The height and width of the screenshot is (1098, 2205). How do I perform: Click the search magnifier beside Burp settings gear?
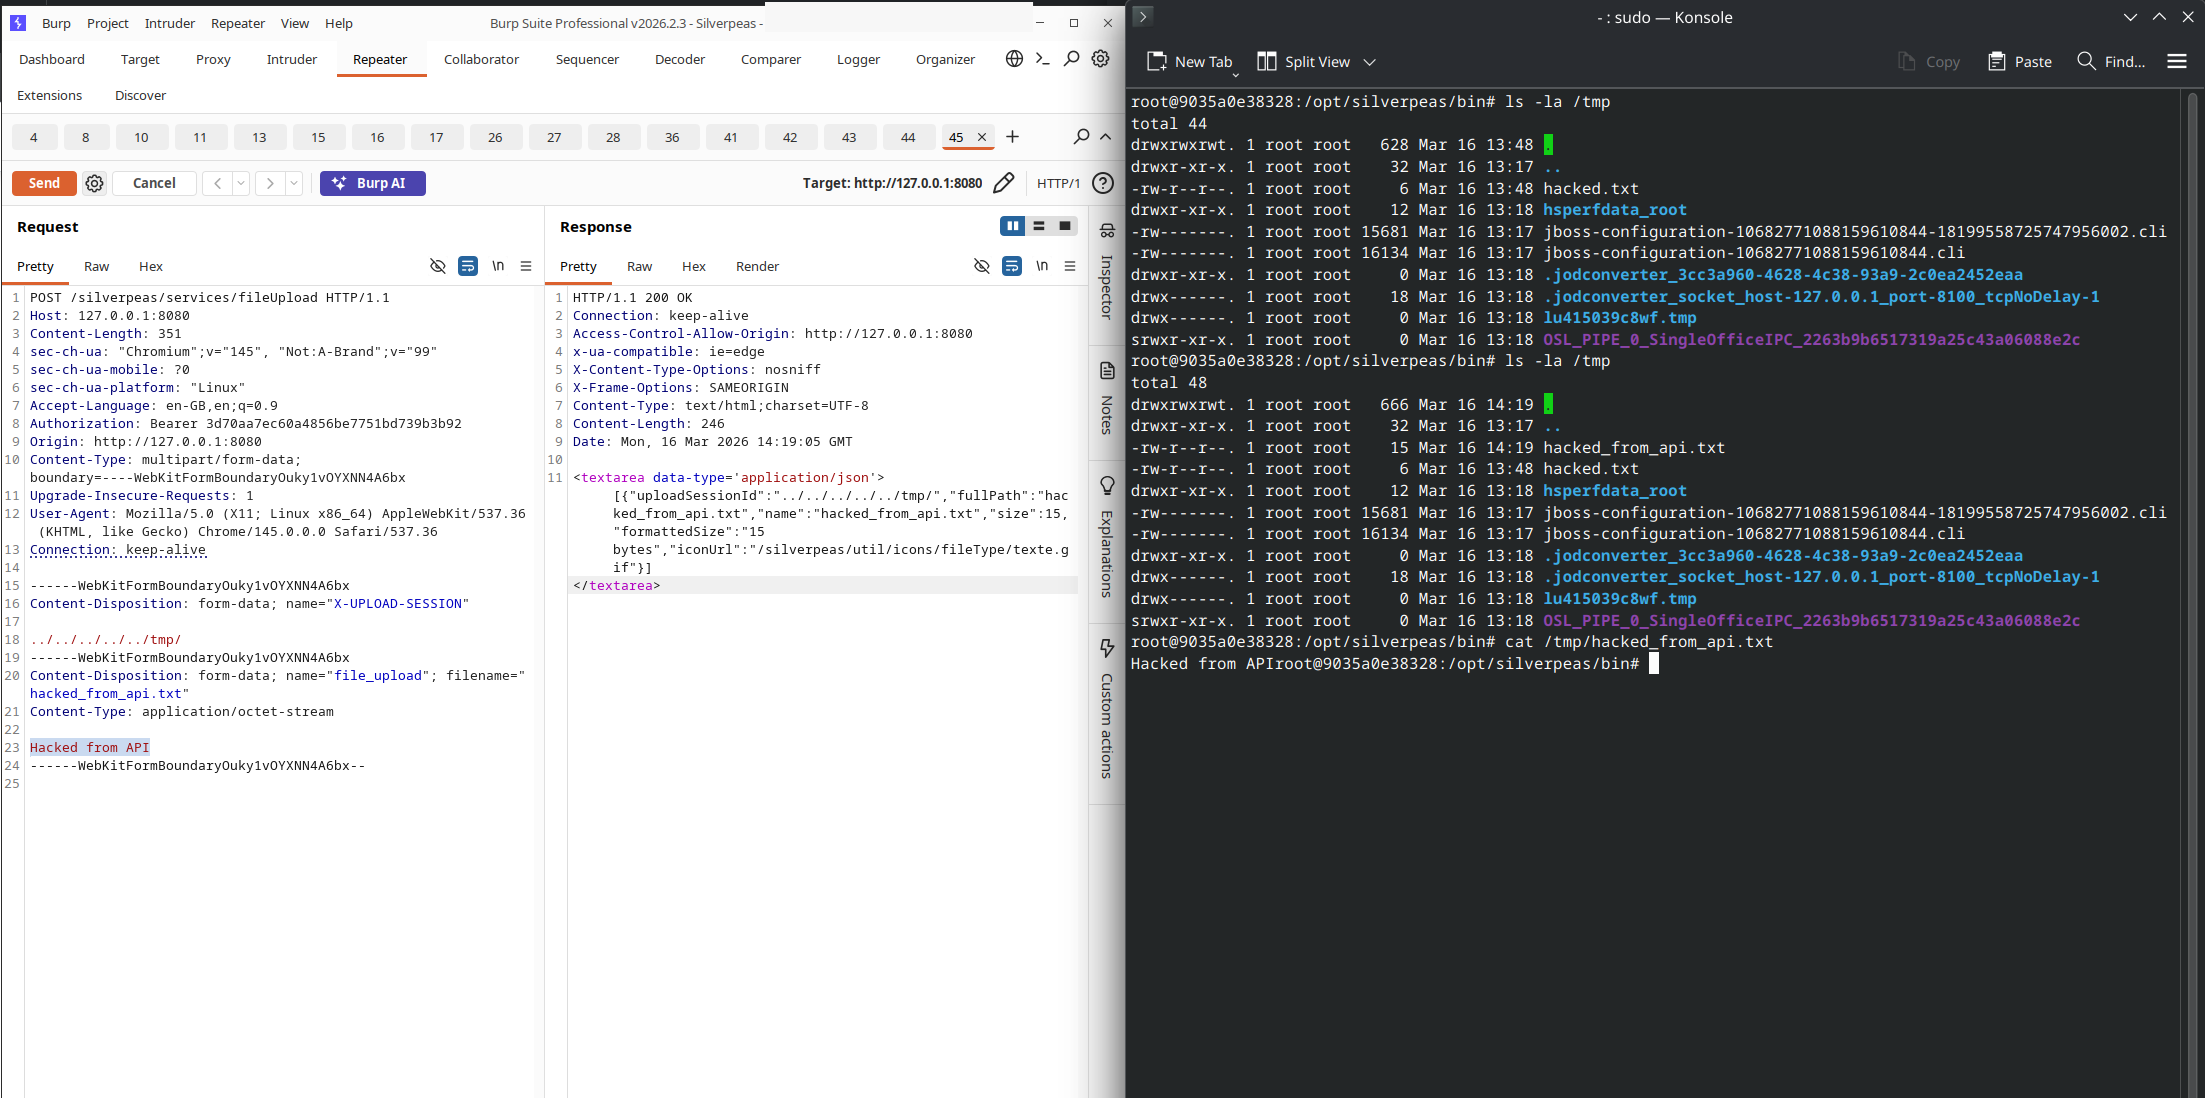[1072, 59]
